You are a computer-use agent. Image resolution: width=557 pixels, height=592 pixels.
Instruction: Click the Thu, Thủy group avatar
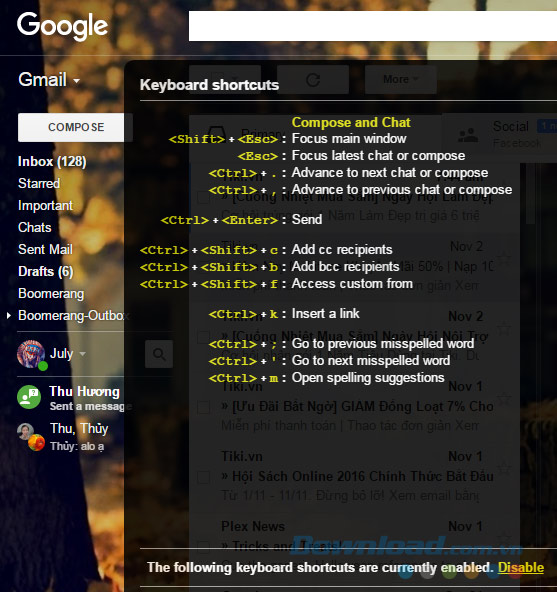pos(31,437)
